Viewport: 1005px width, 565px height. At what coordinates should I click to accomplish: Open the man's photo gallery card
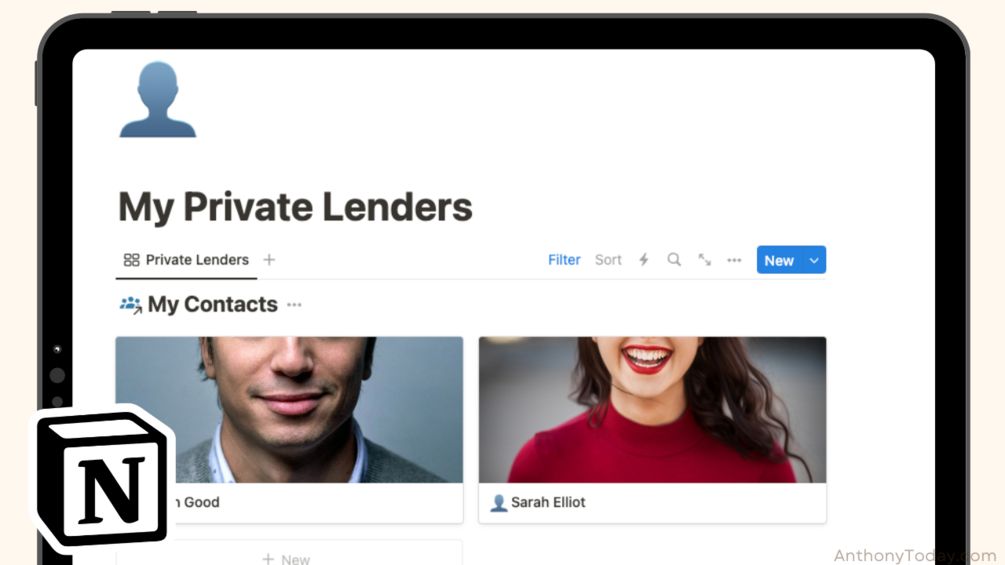pyautogui.click(x=289, y=410)
